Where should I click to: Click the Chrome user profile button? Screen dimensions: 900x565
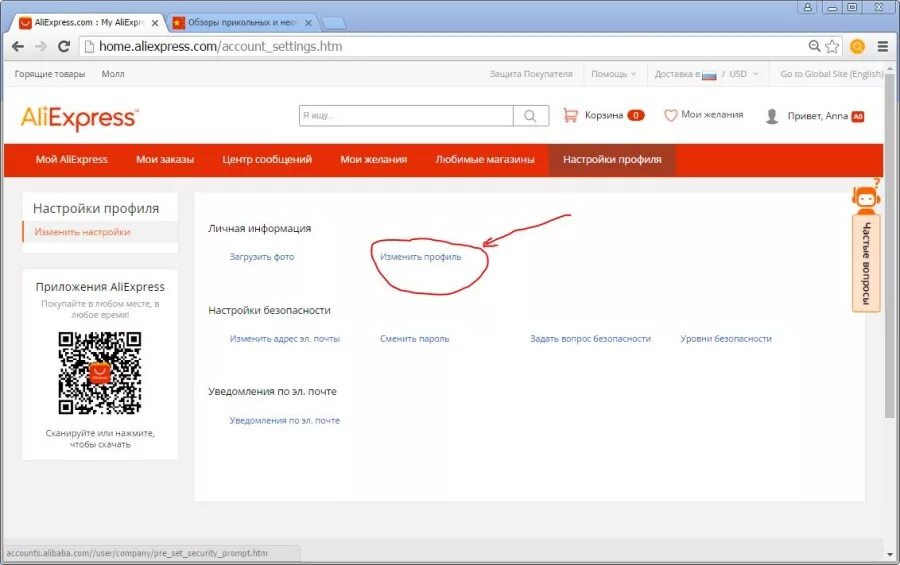tap(807, 7)
